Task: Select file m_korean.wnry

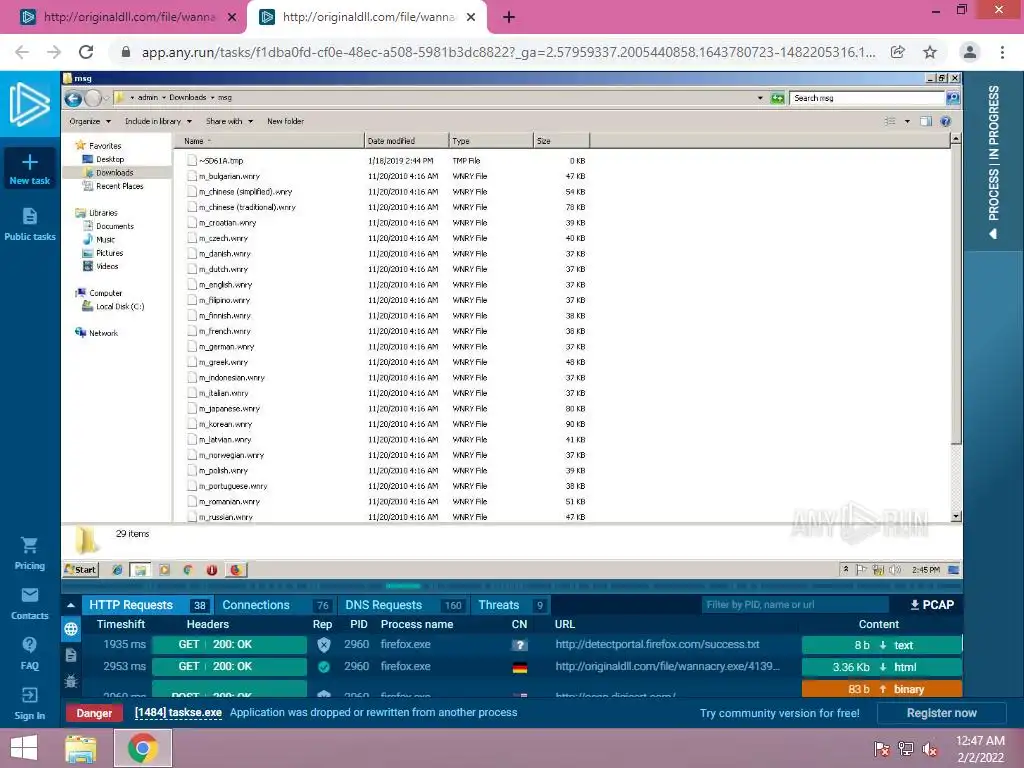Action: click(225, 424)
